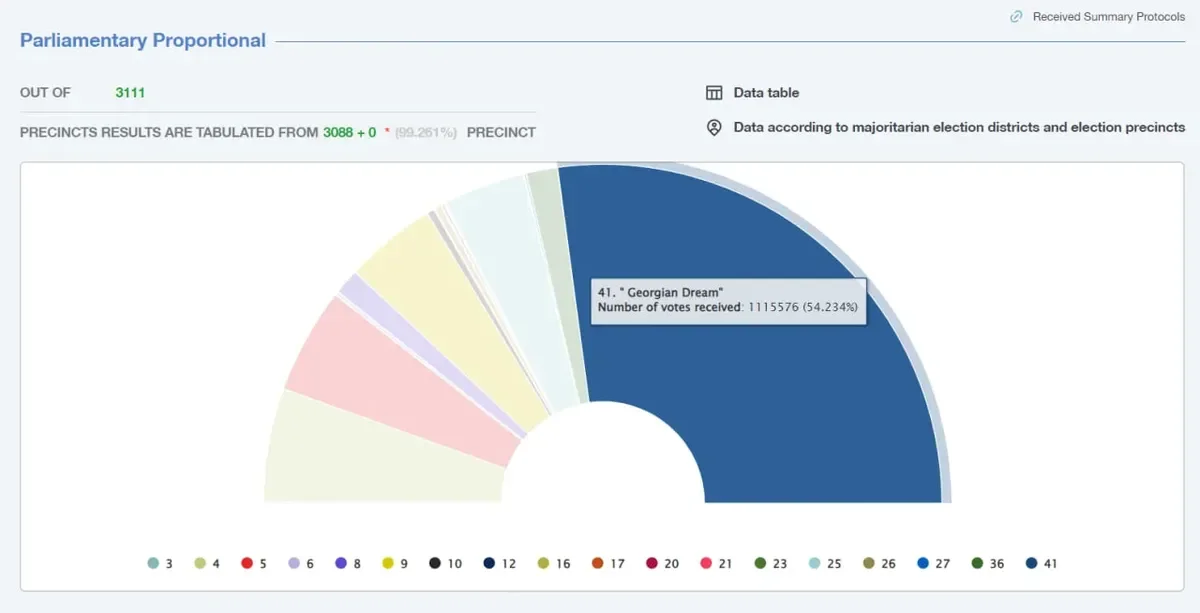1200x613 pixels.
Task: Click the orange legend dot for party 17
Action: point(598,564)
